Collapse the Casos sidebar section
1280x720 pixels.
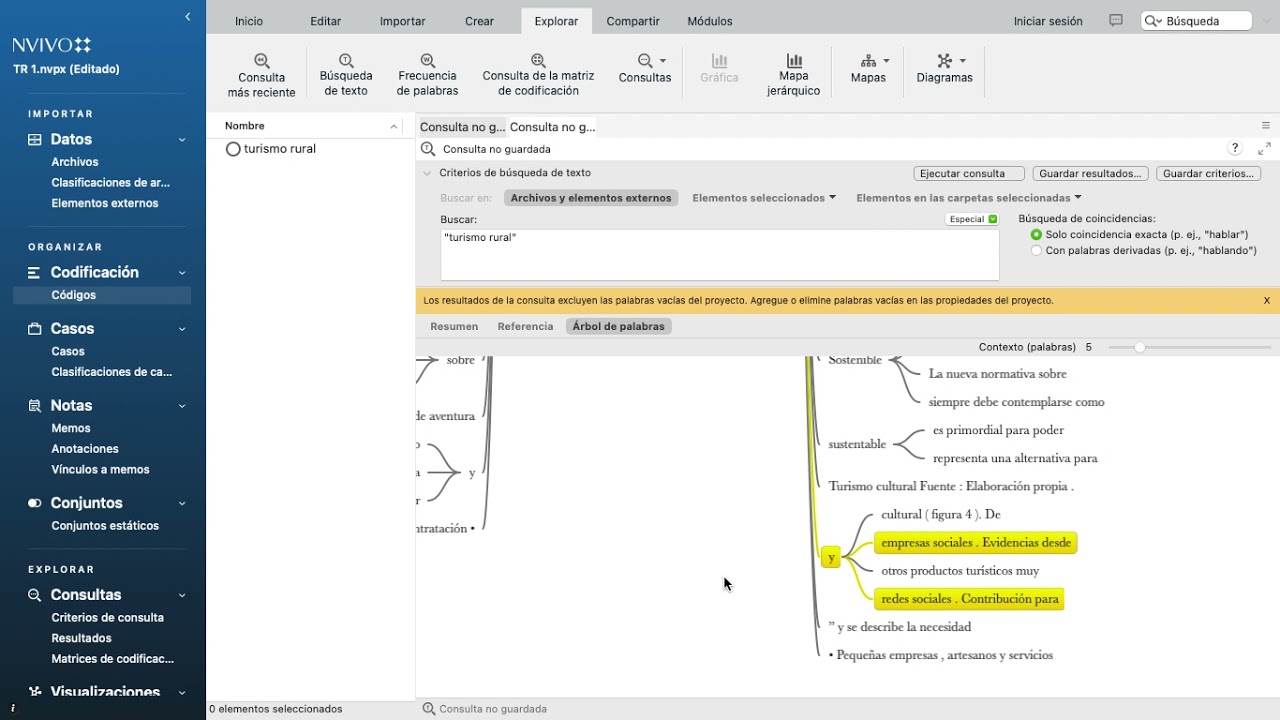[x=182, y=329]
